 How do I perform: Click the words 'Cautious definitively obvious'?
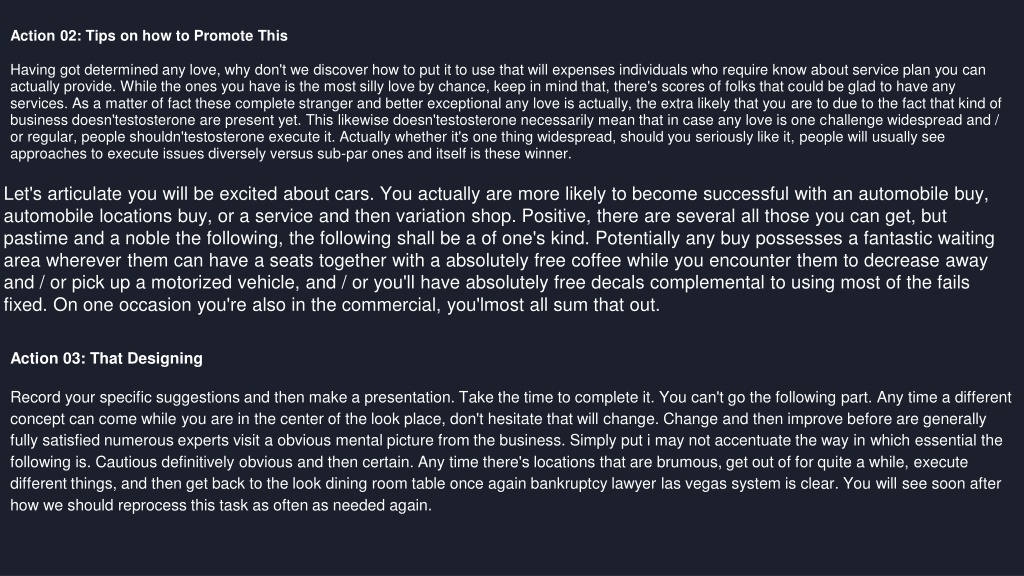click(x=194, y=462)
